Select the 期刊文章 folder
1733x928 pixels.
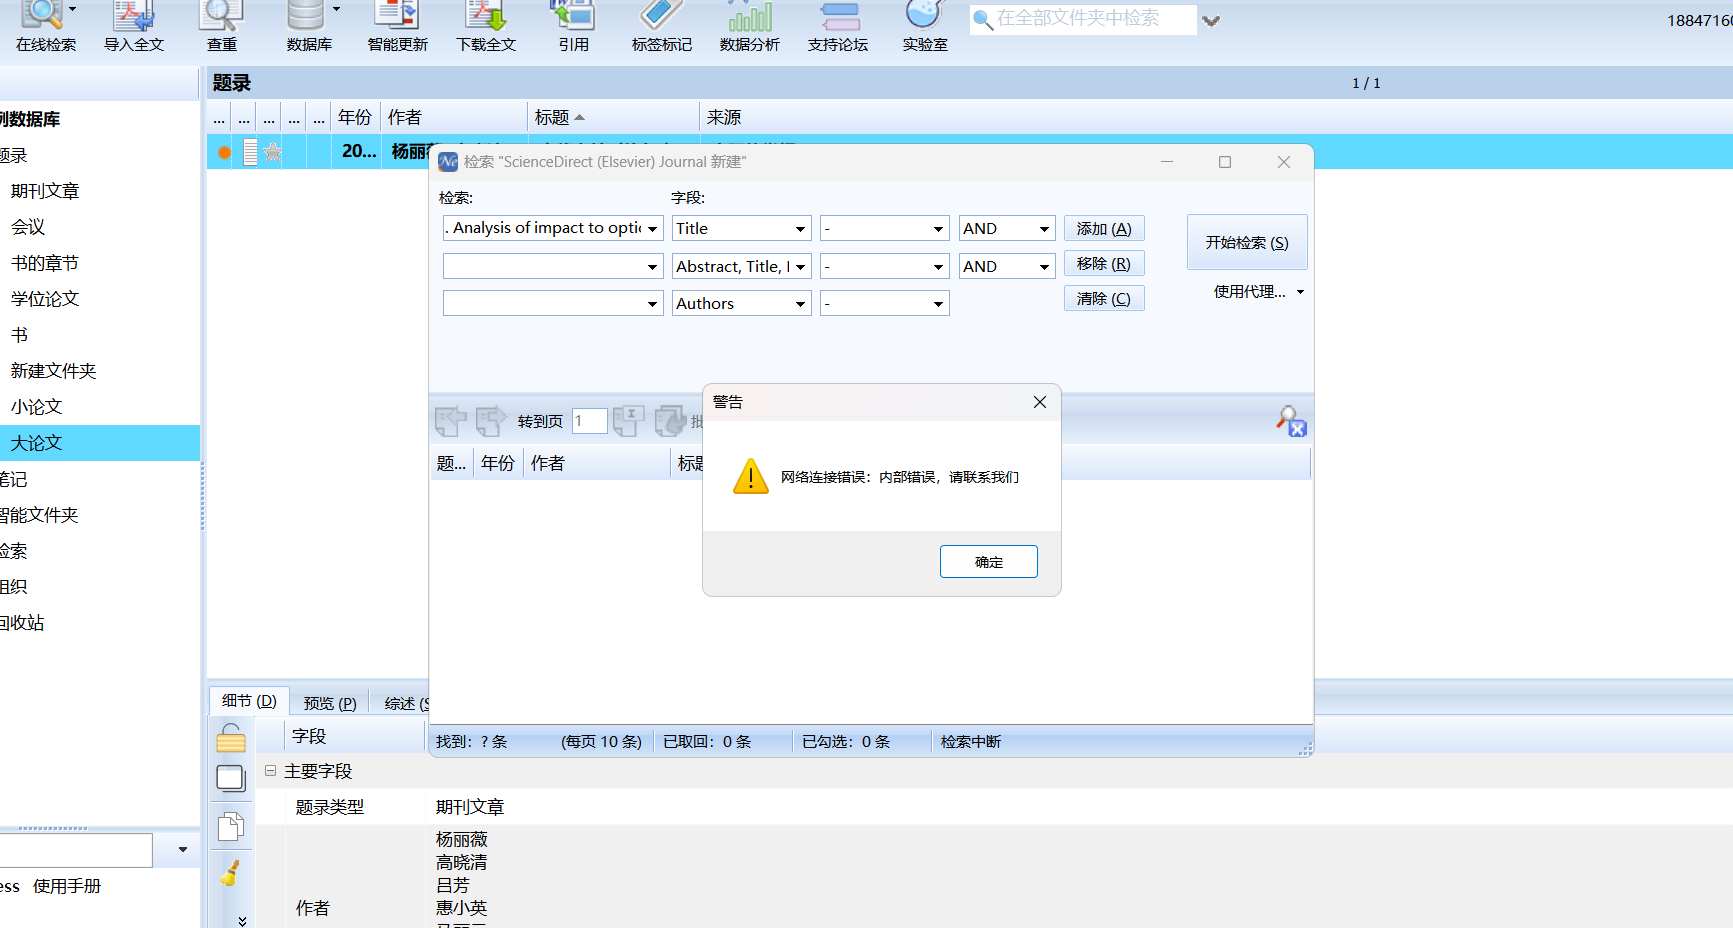pos(45,191)
